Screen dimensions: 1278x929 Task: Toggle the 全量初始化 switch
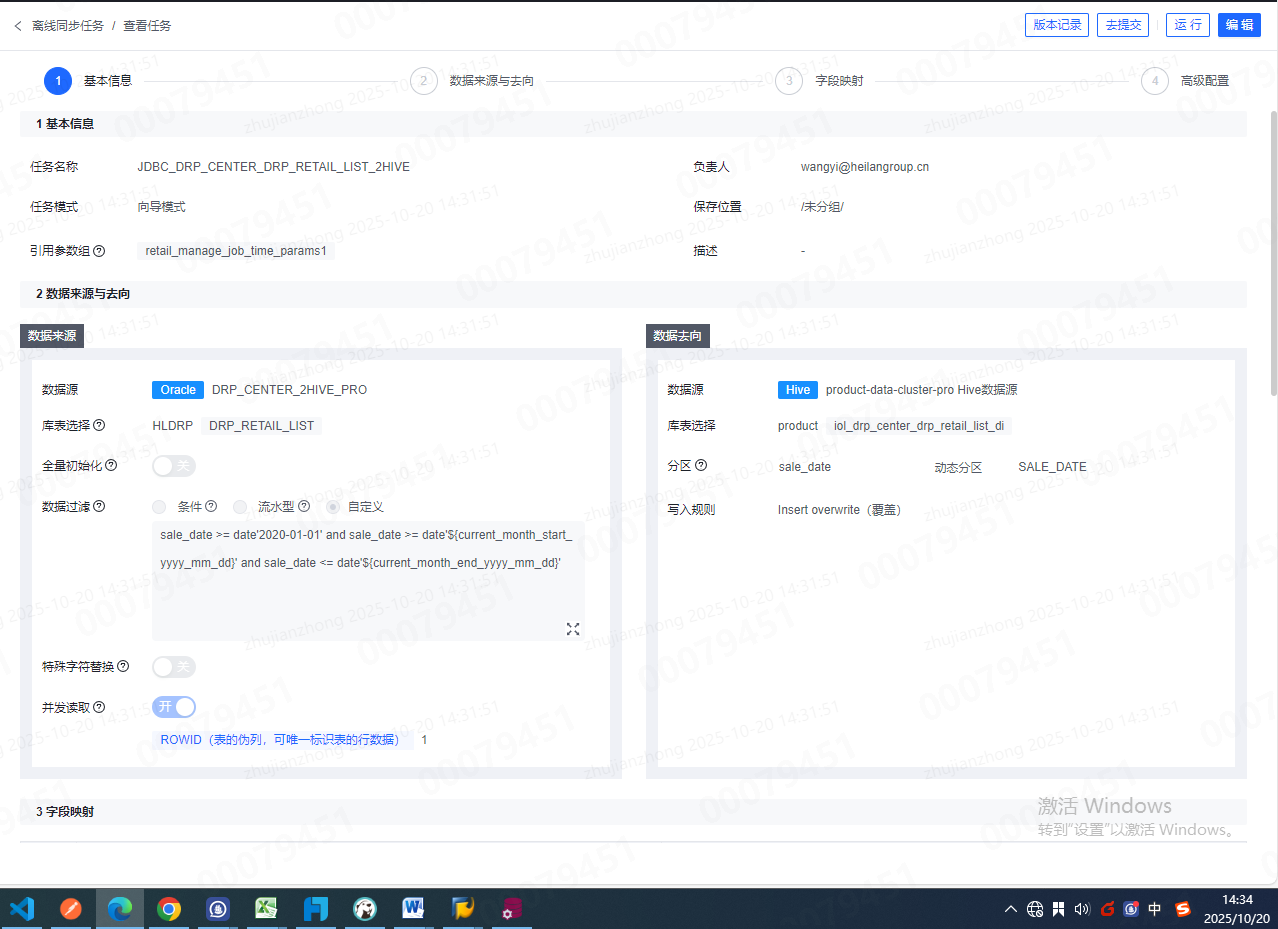point(173,466)
